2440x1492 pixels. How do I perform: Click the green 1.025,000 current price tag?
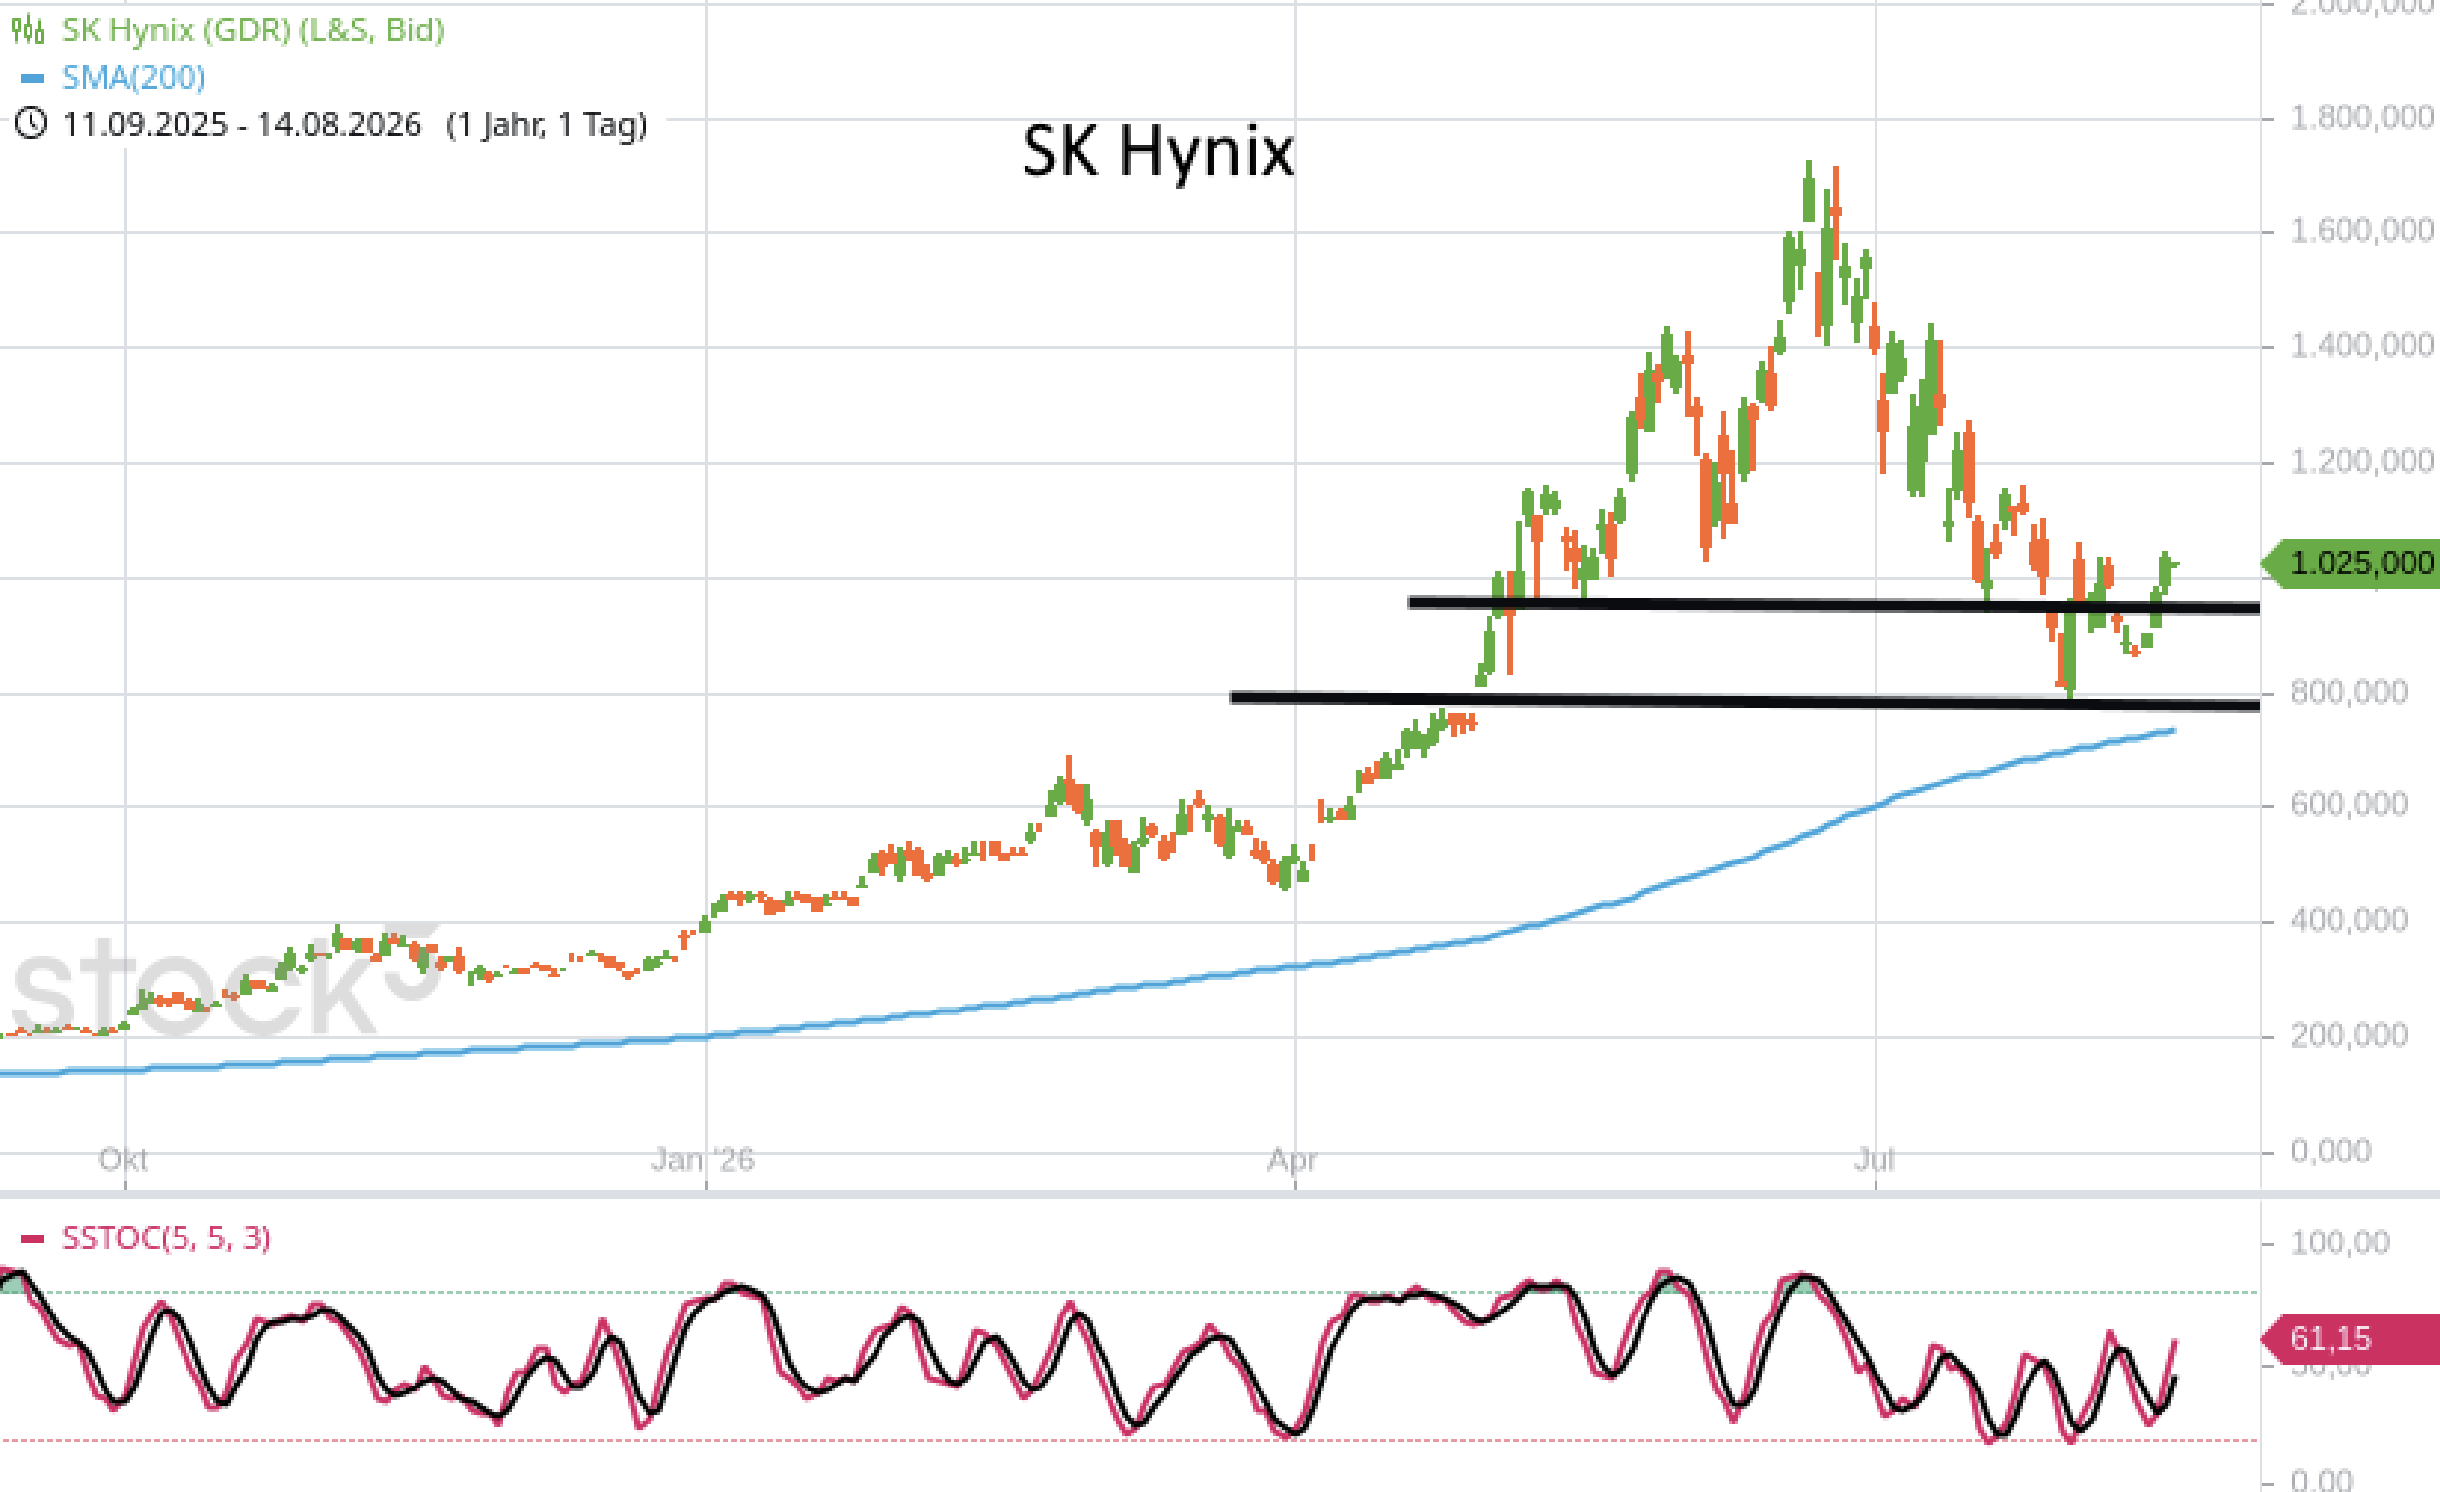pyautogui.click(x=2350, y=563)
